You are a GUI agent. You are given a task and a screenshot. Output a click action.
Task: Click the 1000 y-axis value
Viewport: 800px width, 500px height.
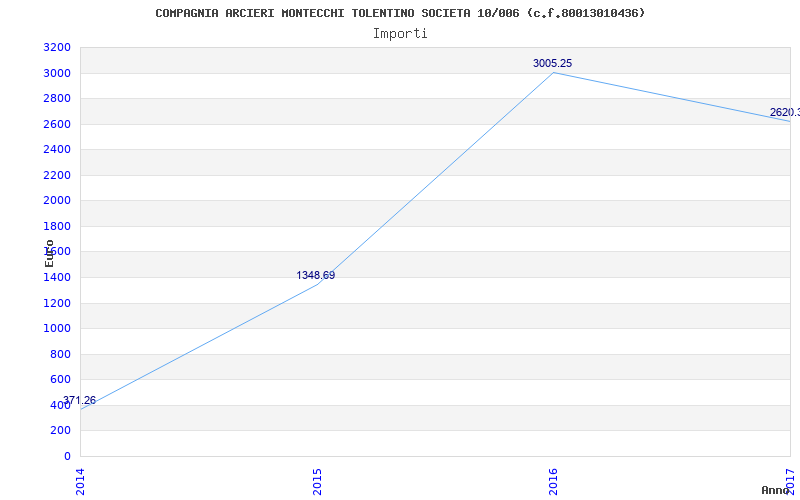(x=57, y=329)
